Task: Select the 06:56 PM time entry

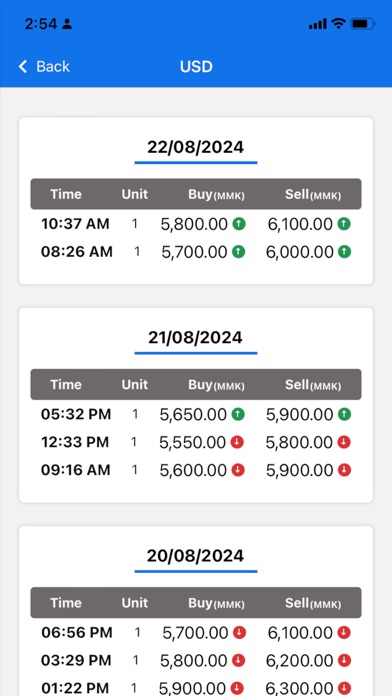Action: (77, 632)
